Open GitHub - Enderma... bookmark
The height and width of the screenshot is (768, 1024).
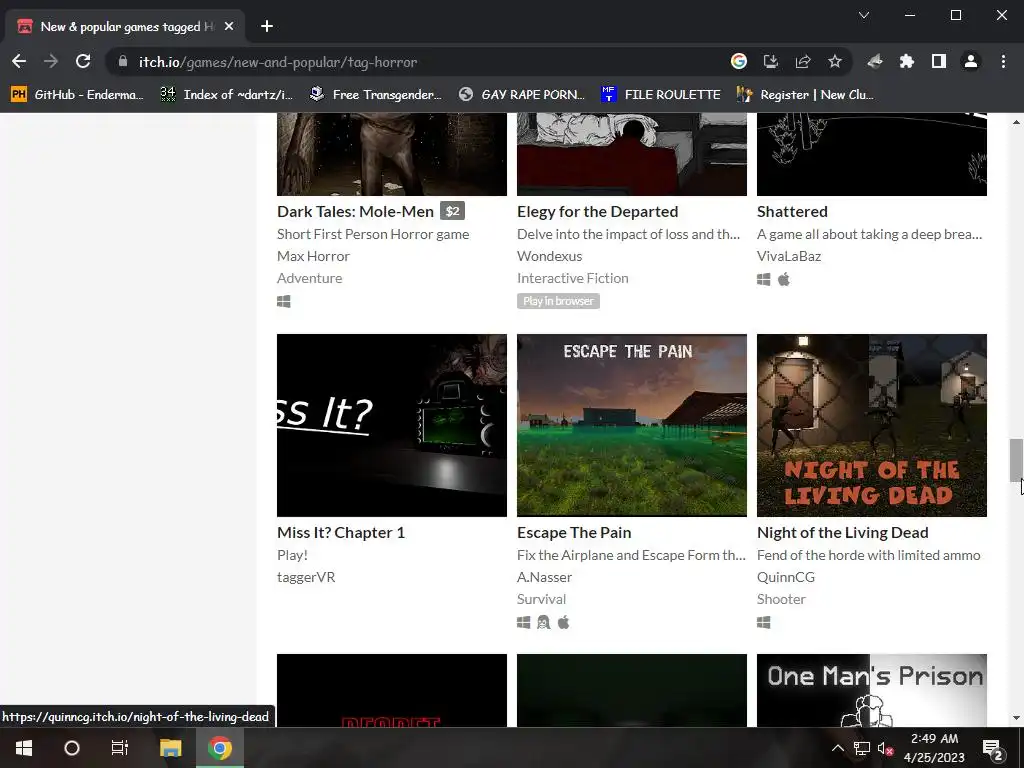pos(77,95)
